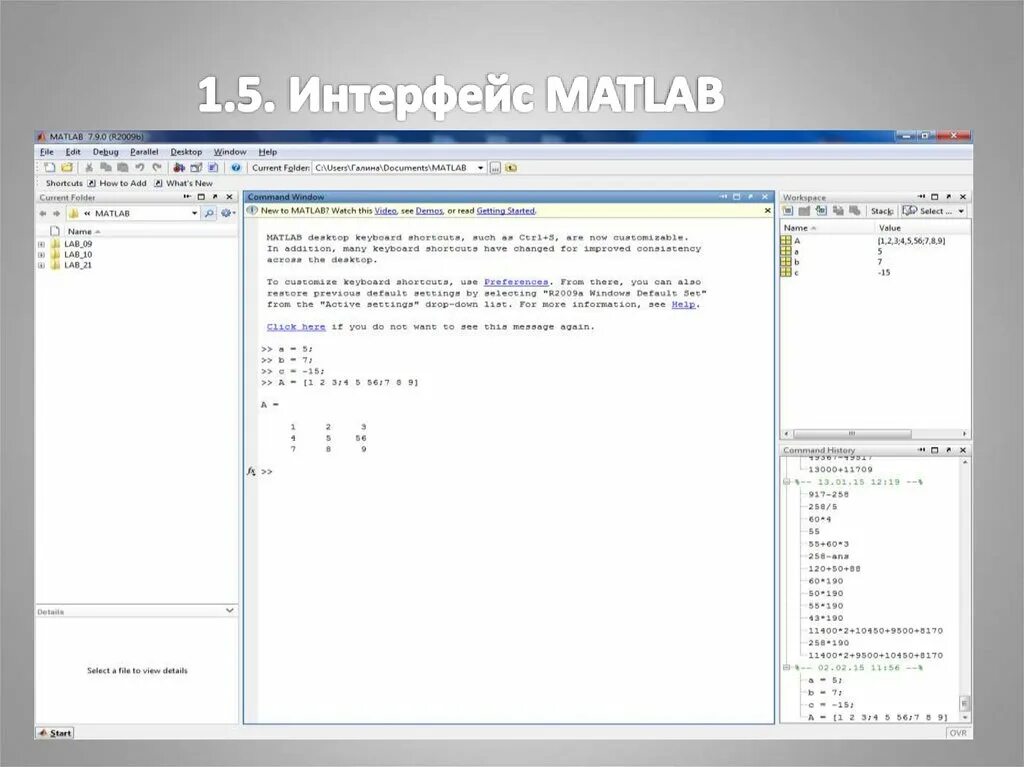Go up one folder level icon
The image size is (1024, 767).
coord(511,168)
